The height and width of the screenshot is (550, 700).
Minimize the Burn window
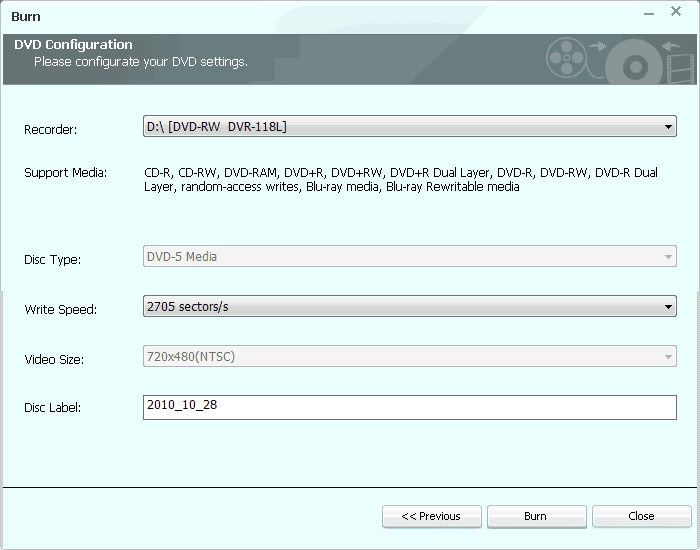[649, 14]
